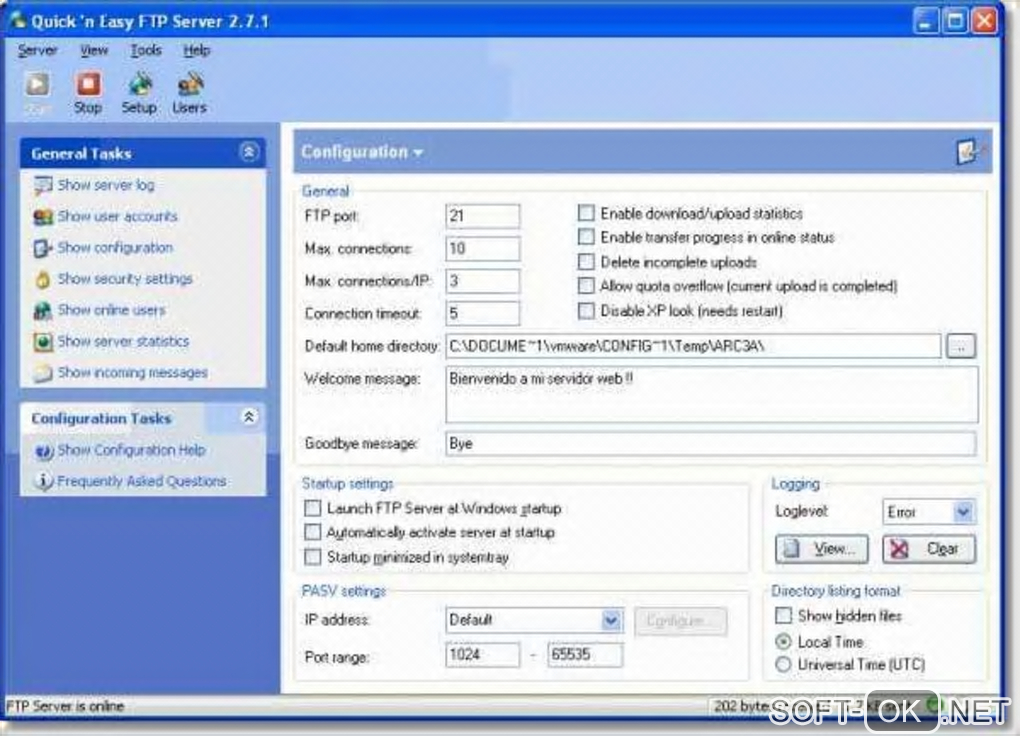Click the 'FTP Server is online' status text
The height and width of the screenshot is (736, 1020).
pos(64,706)
